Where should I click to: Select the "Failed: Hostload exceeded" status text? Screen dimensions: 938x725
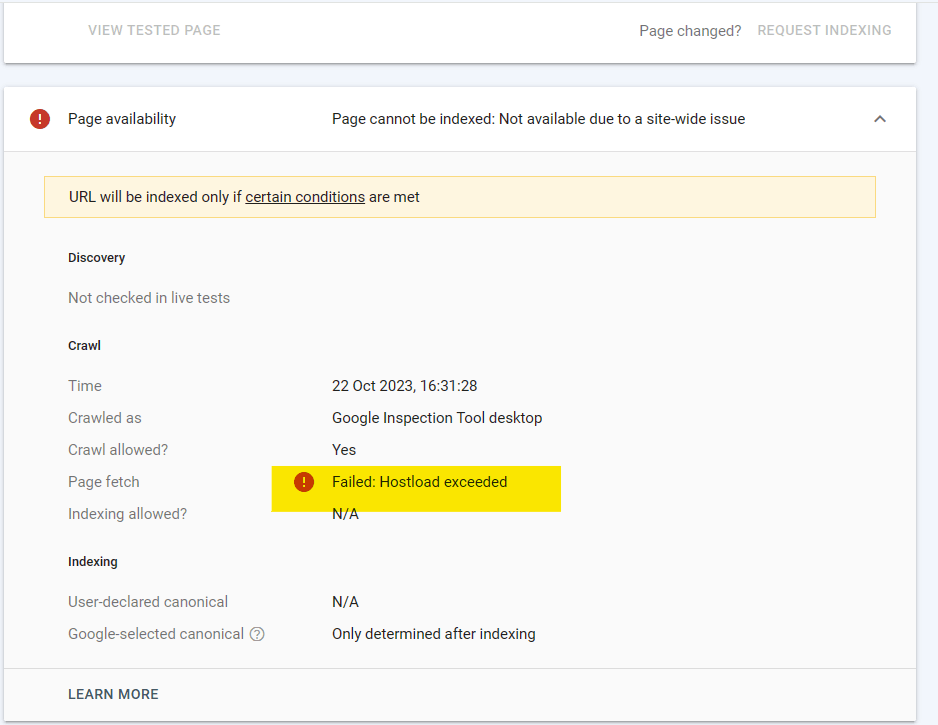420,482
